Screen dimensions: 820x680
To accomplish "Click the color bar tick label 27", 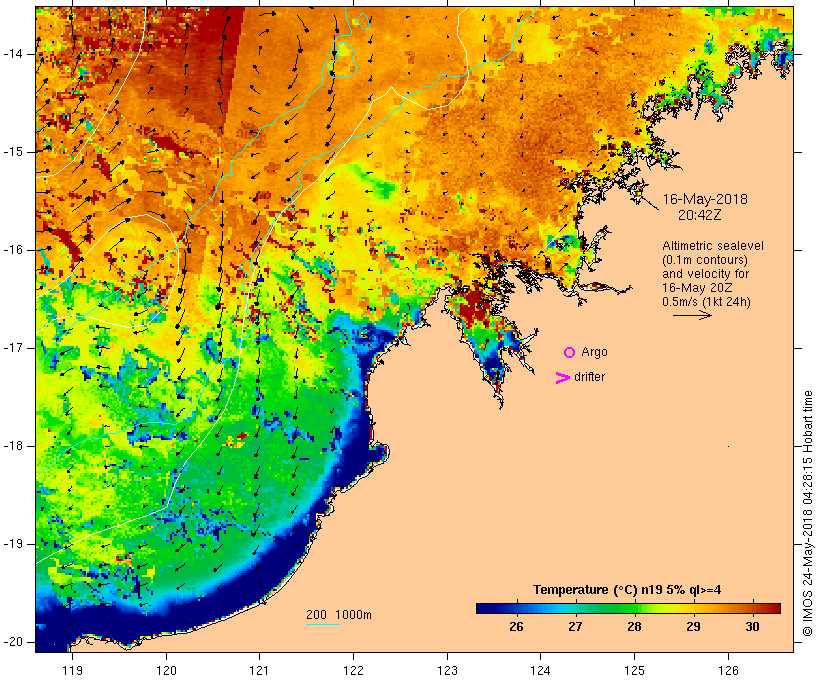I will click(x=575, y=627).
